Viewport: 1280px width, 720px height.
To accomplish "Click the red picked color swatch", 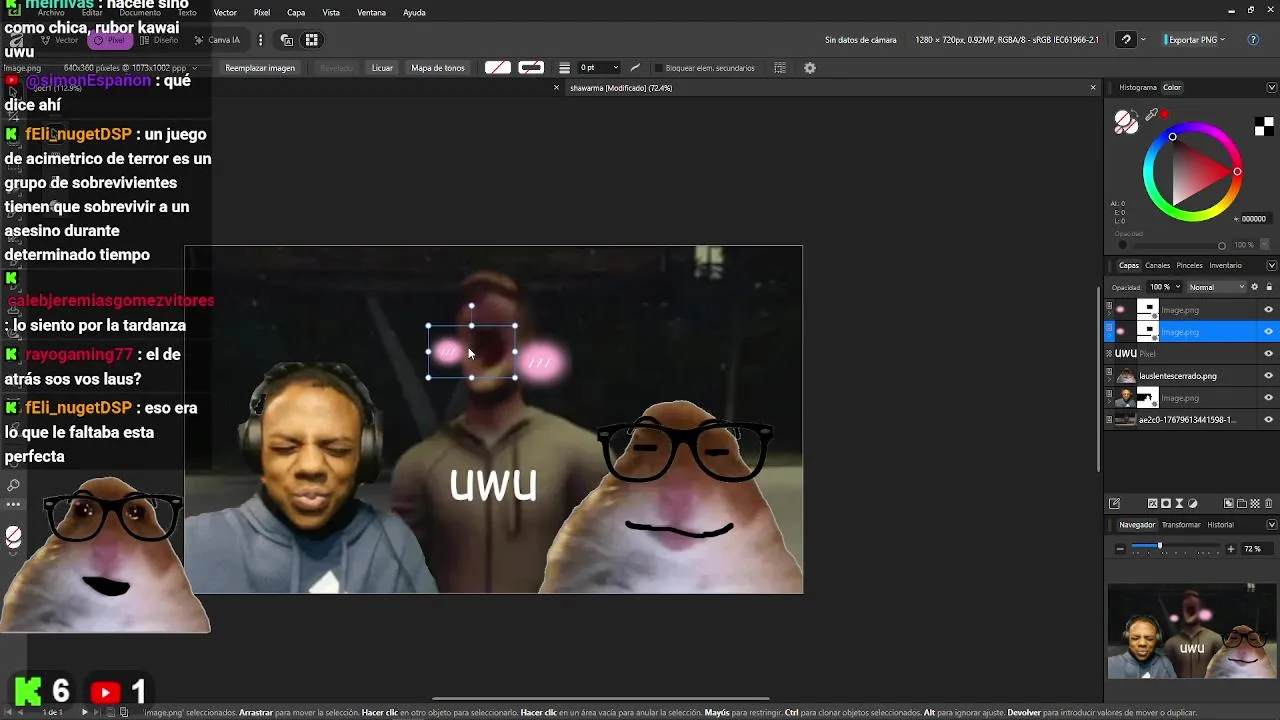I will 1164,114.
